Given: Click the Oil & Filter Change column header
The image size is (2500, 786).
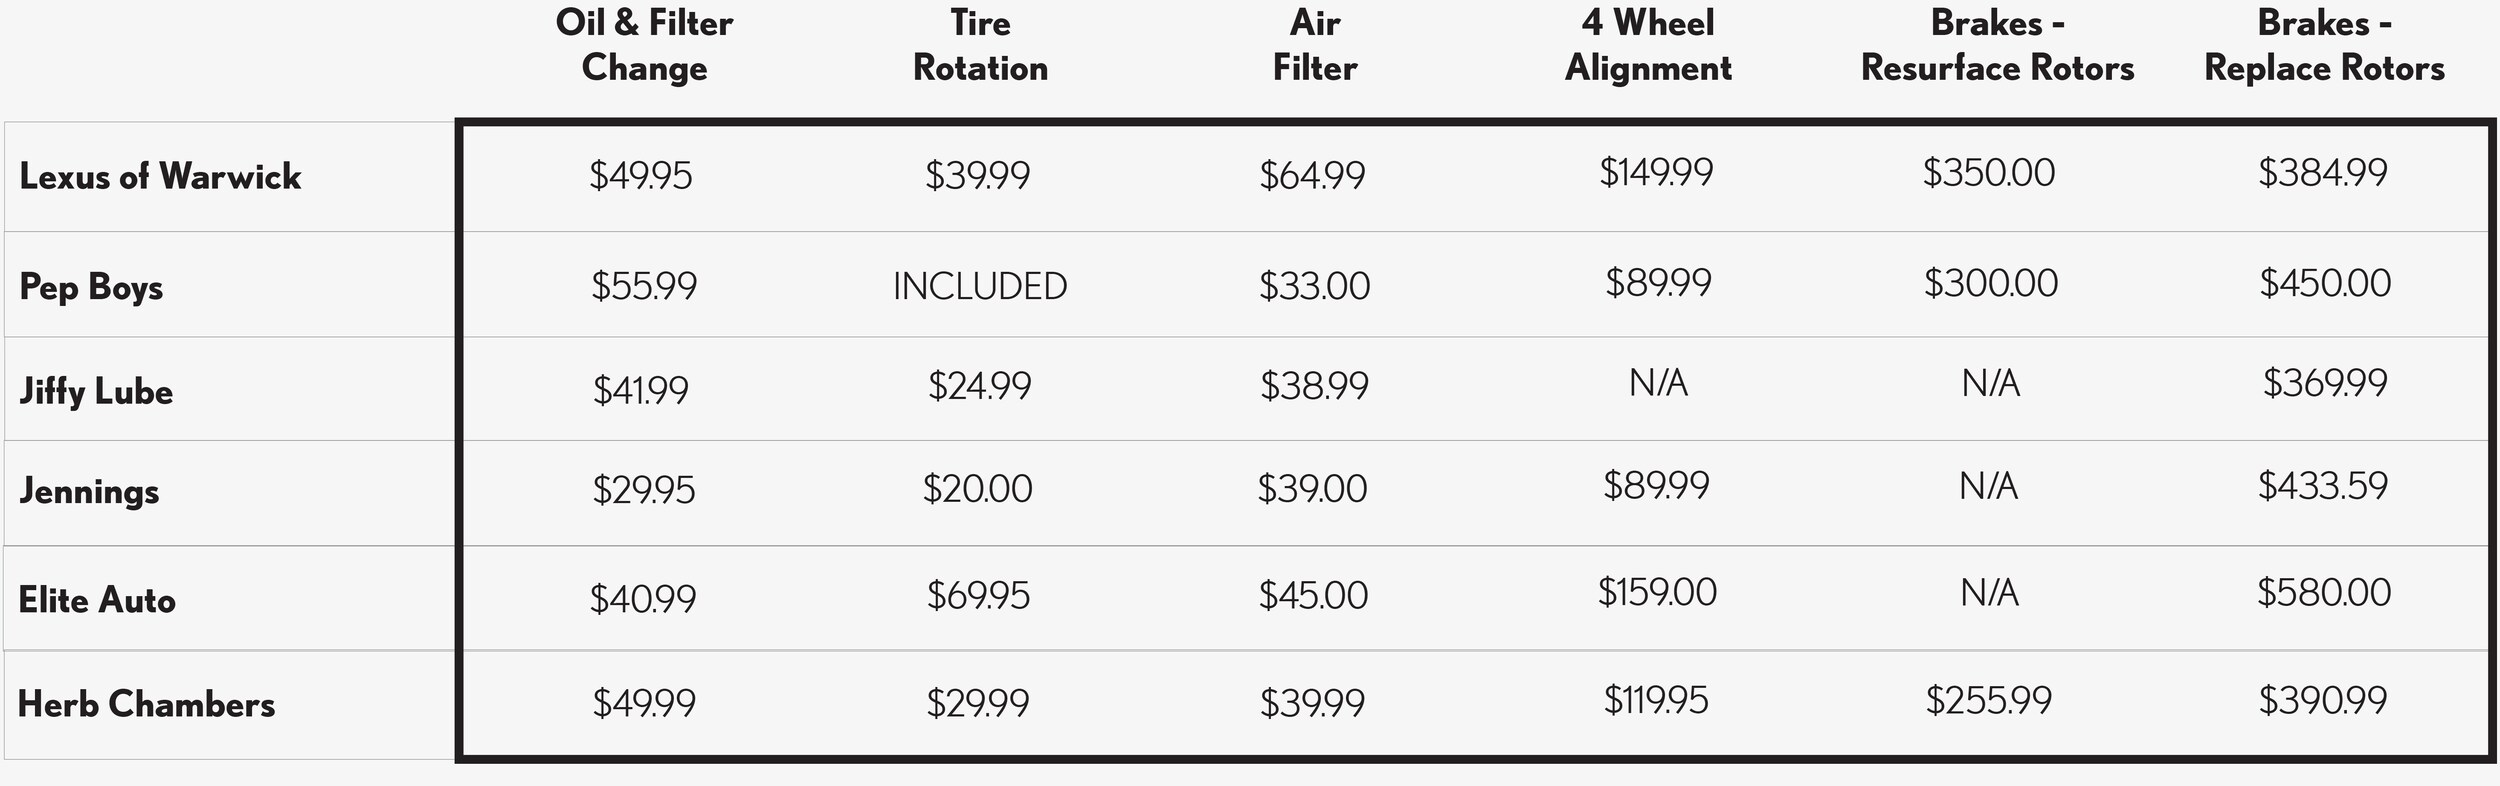Looking at the screenshot, I should point(644,45).
